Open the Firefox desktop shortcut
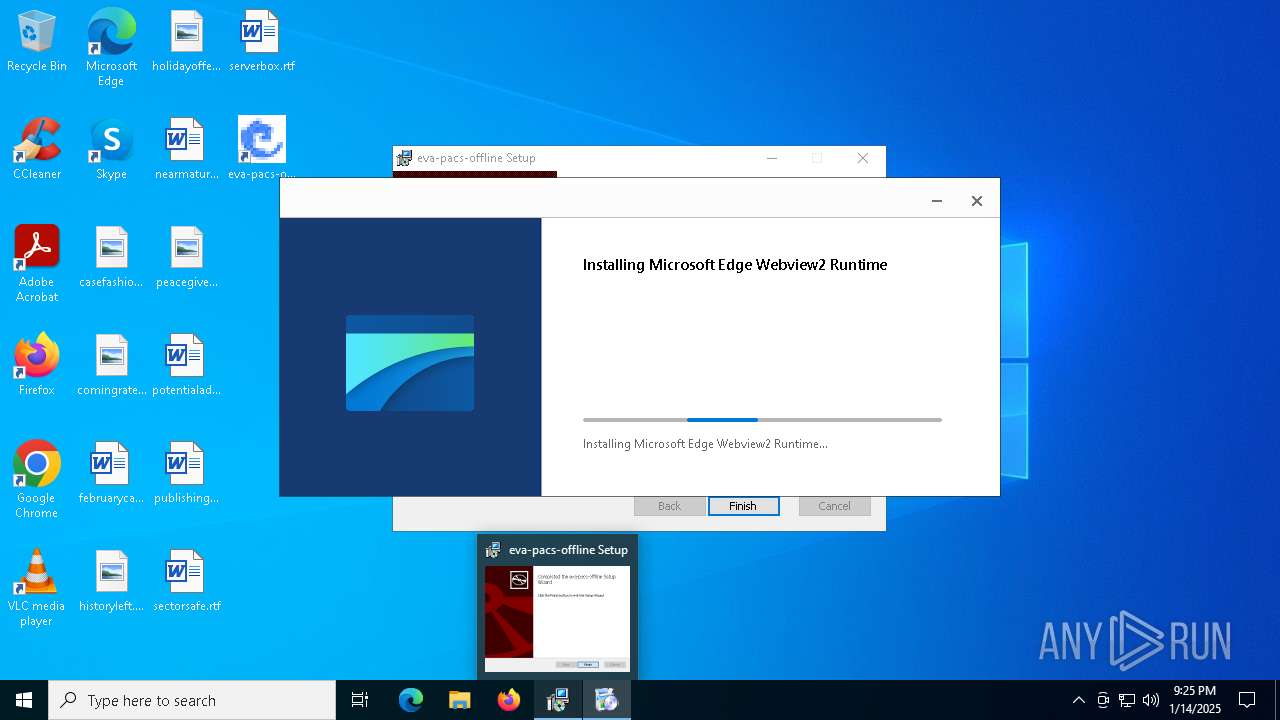Viewport: 1280px width, 720px height. (37, 366)
